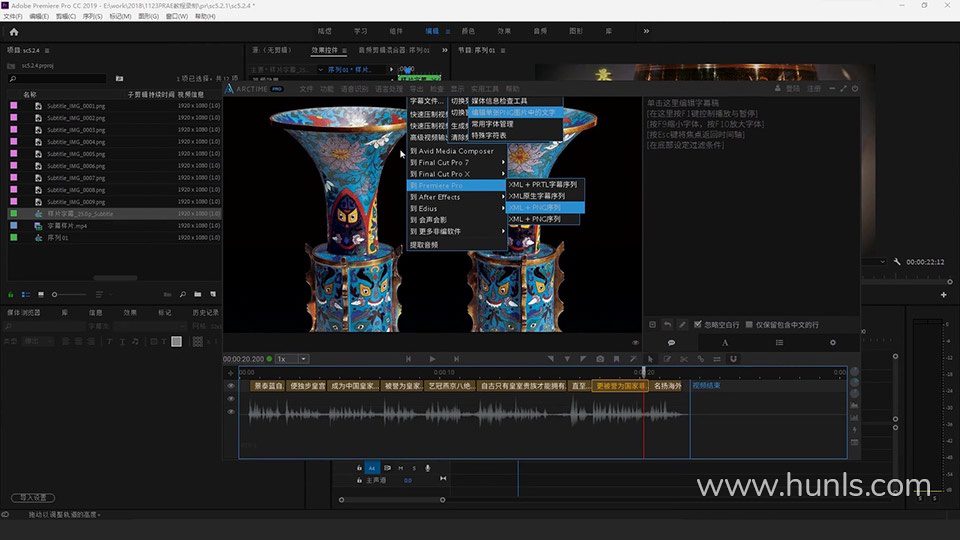Check the 仅保留包含中文的行 checkbox

[750, 325]
